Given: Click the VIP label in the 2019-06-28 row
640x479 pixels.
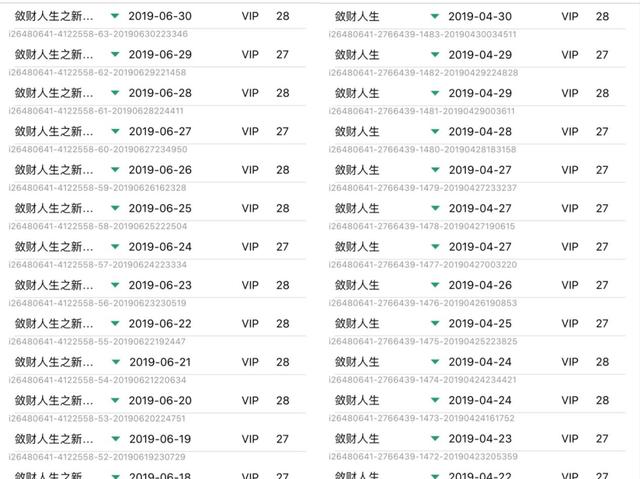Looking at the screenshot, I should click(x=251, y=93).
